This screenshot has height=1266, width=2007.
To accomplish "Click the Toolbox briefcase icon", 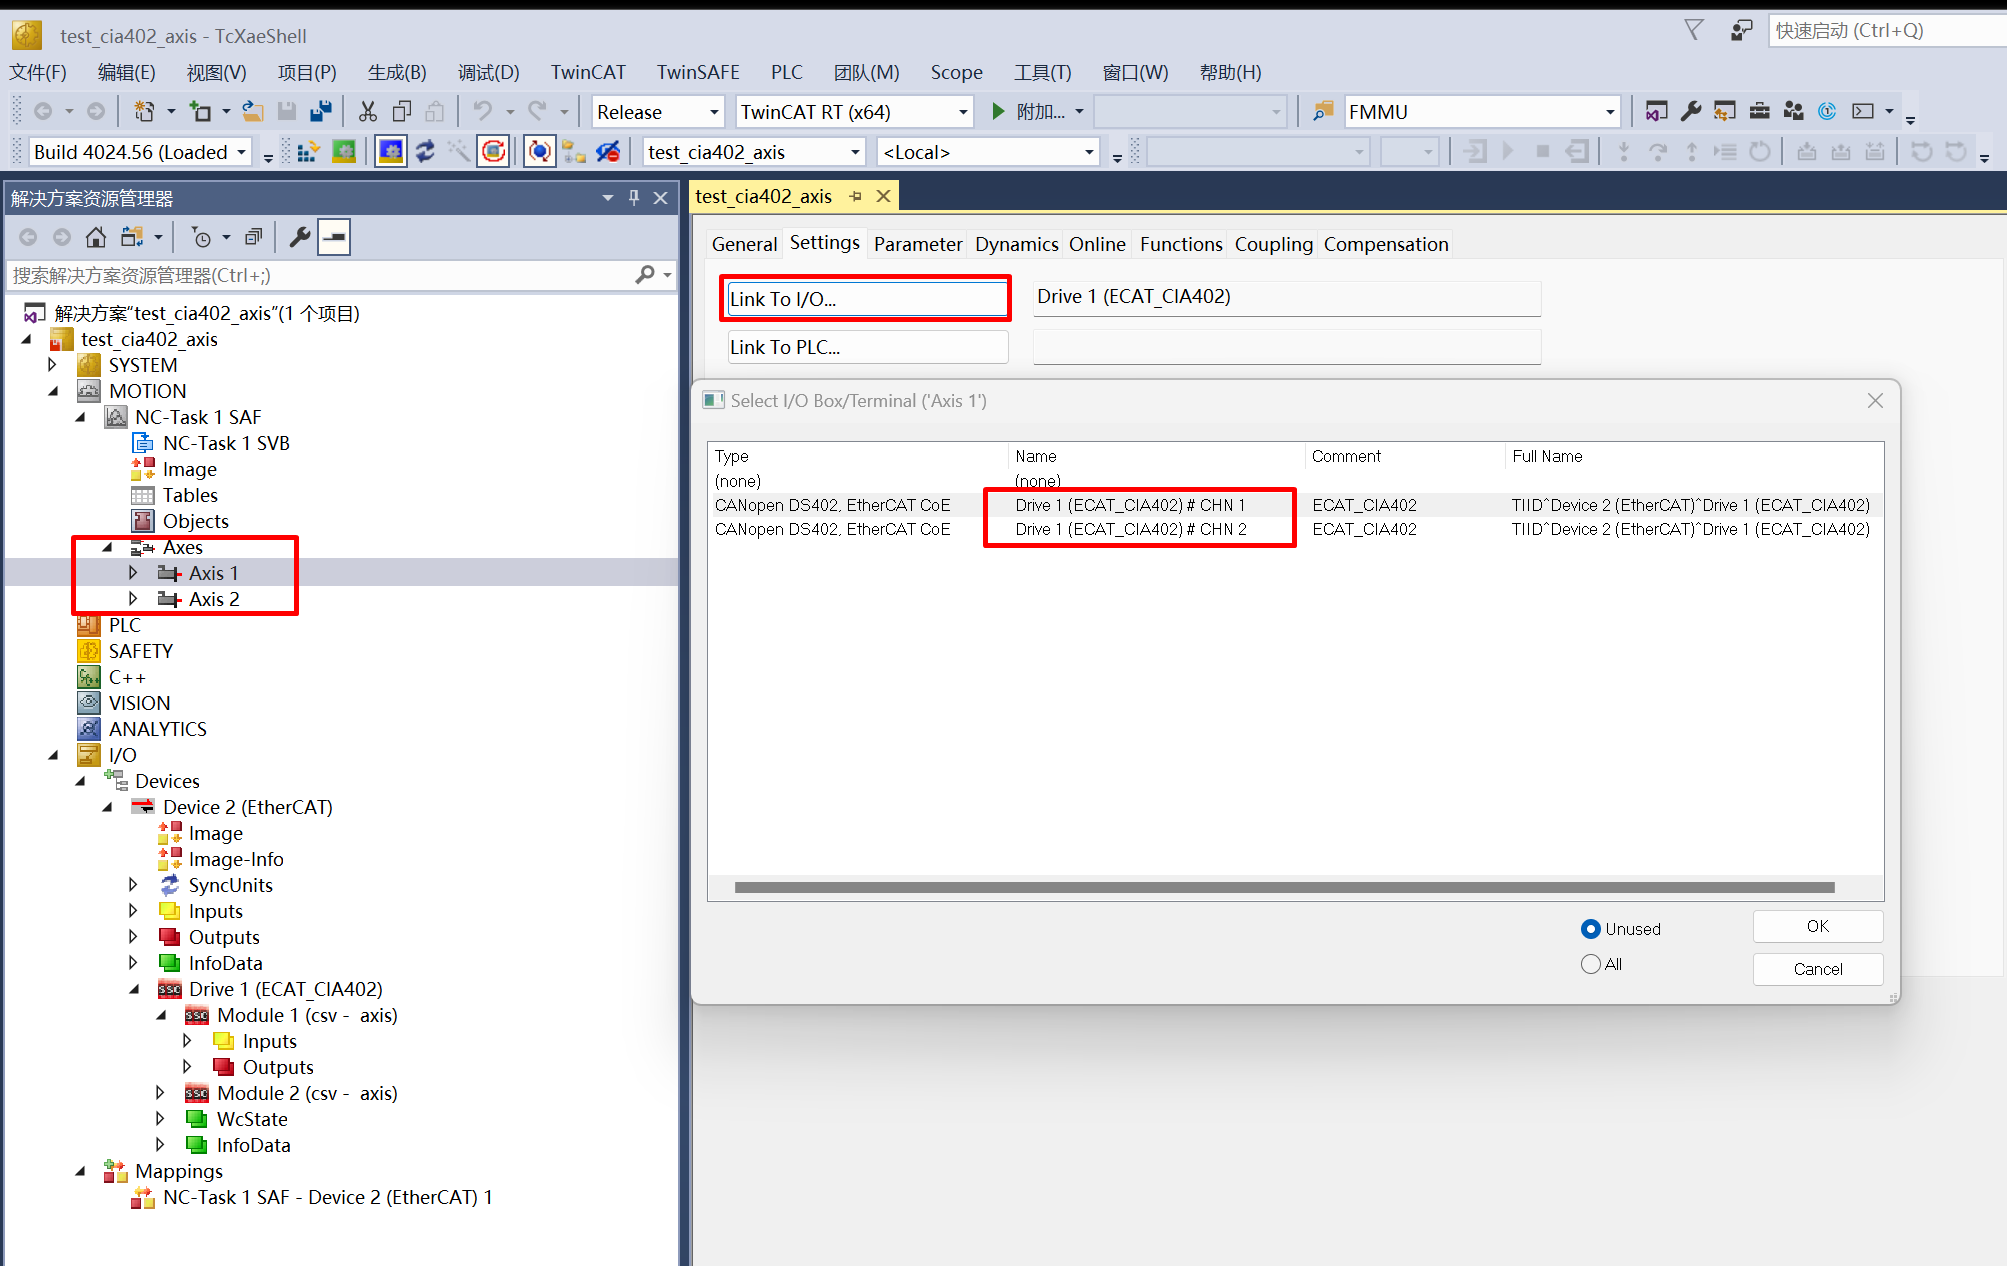I will pyautogui.click(x=1760, y=111).
